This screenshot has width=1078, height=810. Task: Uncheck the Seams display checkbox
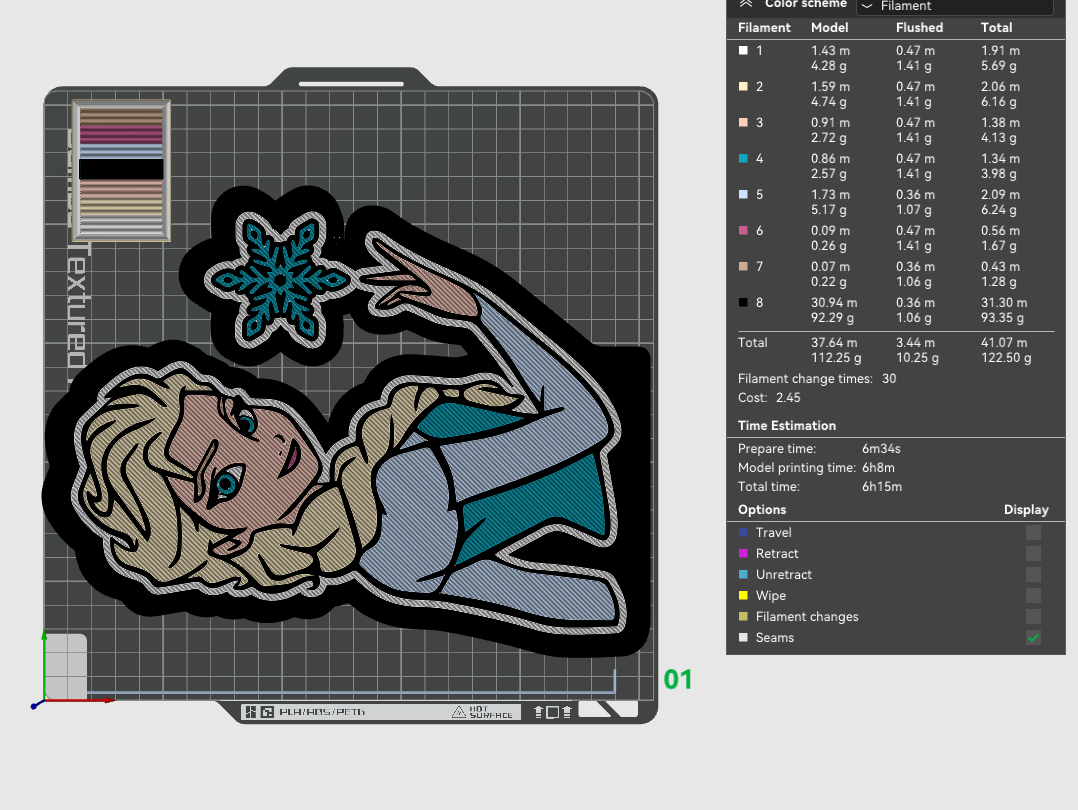pos(1033,637)
